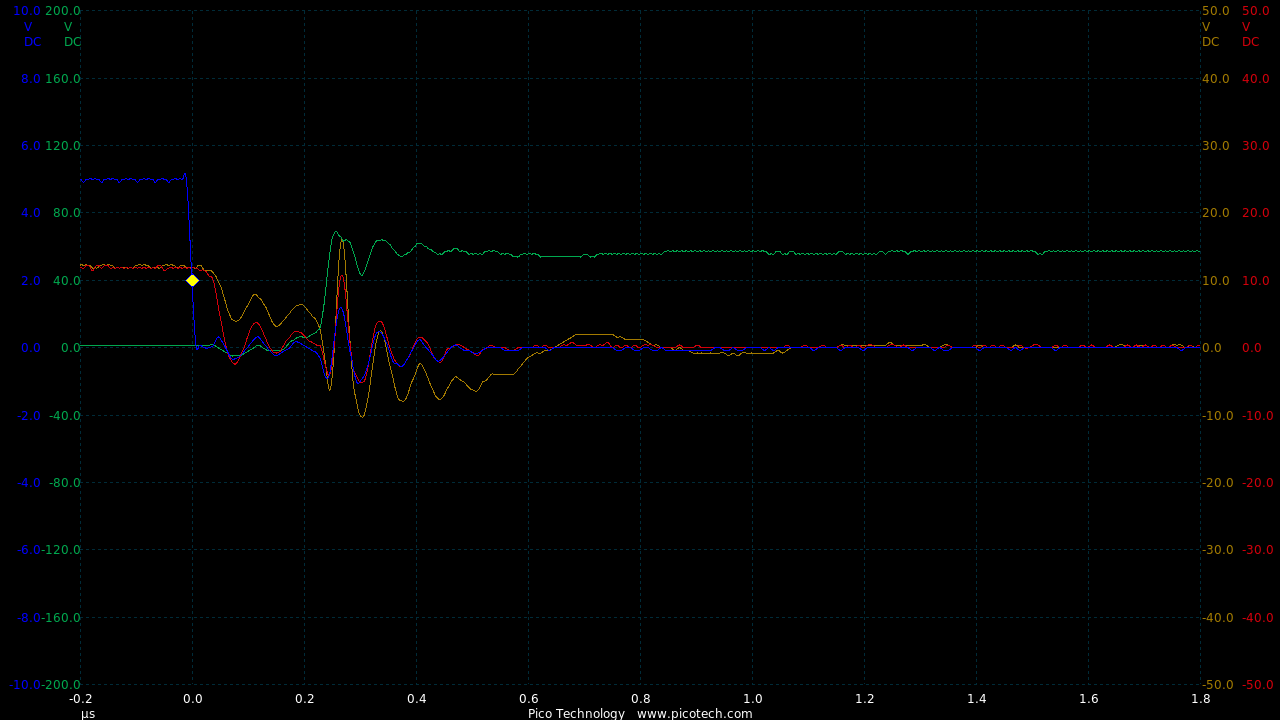Click the blue channel V DC label
The width and height of the screenshot is (1280, 720).
point(32,34)
